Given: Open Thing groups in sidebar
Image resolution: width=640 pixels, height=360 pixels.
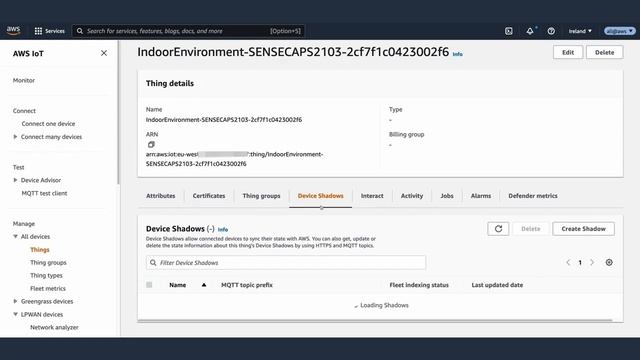Looking at the screenshot, I should (48, 262).
